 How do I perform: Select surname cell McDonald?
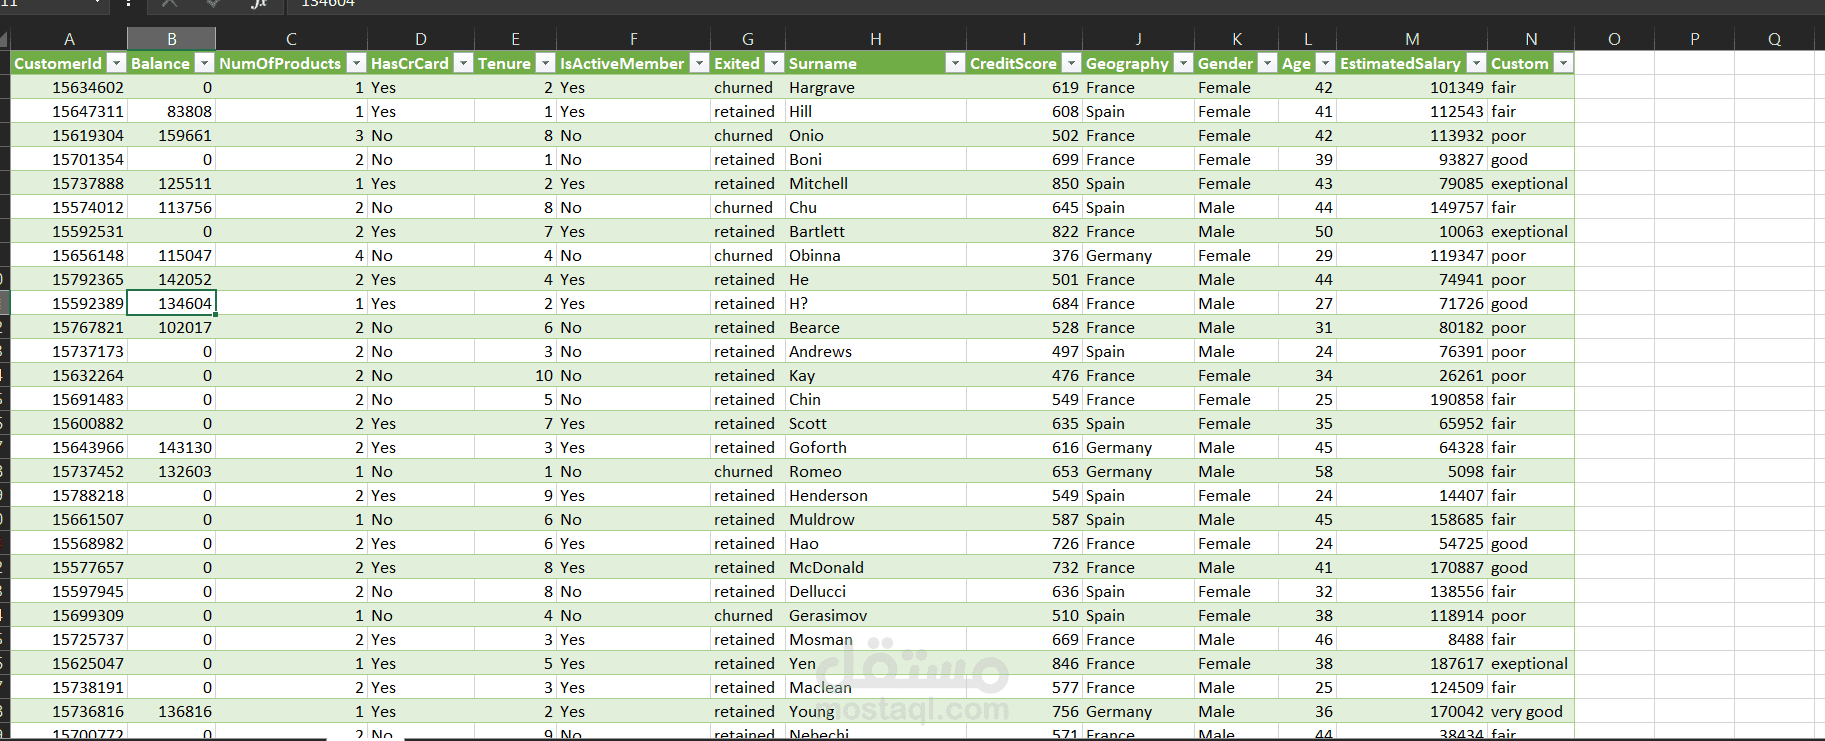coord(876,567)
